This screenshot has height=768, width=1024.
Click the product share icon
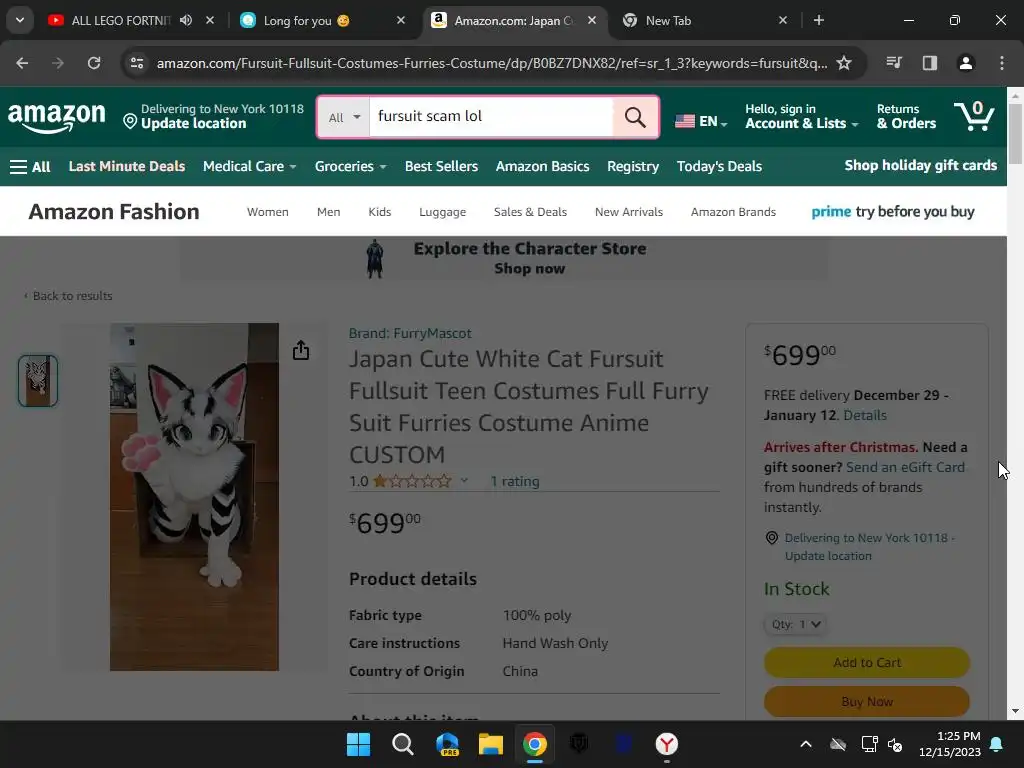pyautogui.click(x=300, y=350)
